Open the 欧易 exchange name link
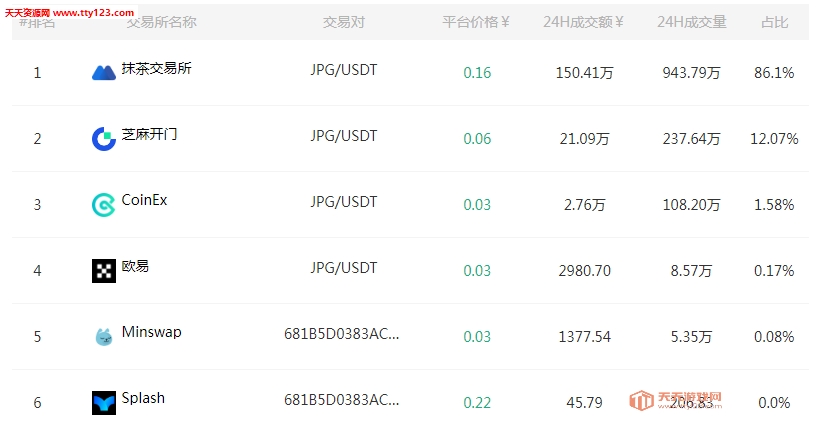 [x=135, y=266]
